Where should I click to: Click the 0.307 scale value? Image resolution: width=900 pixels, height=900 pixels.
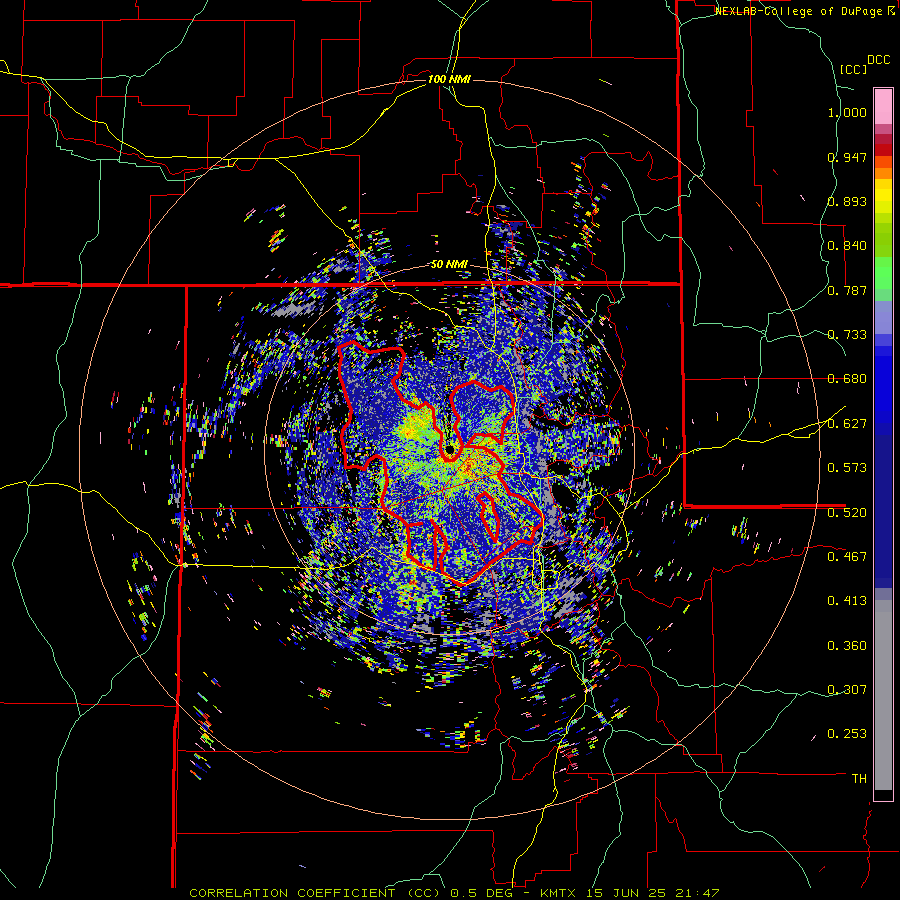(x=847, y=690)
